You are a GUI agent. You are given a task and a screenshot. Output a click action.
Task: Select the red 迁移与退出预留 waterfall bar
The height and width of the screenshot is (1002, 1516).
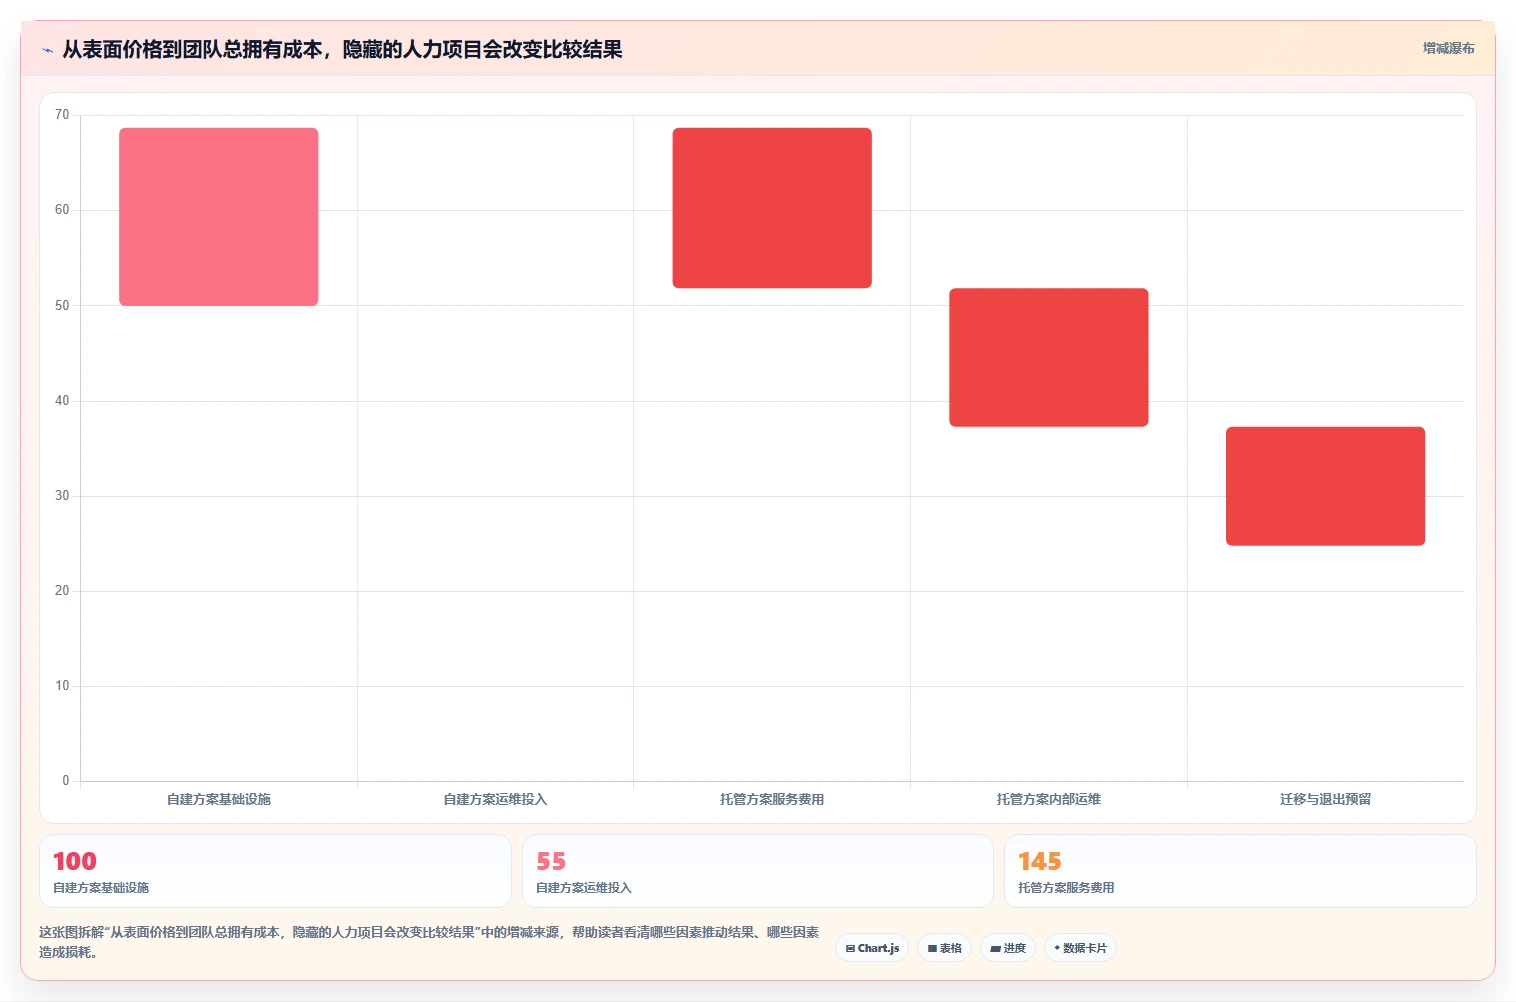1325,486
